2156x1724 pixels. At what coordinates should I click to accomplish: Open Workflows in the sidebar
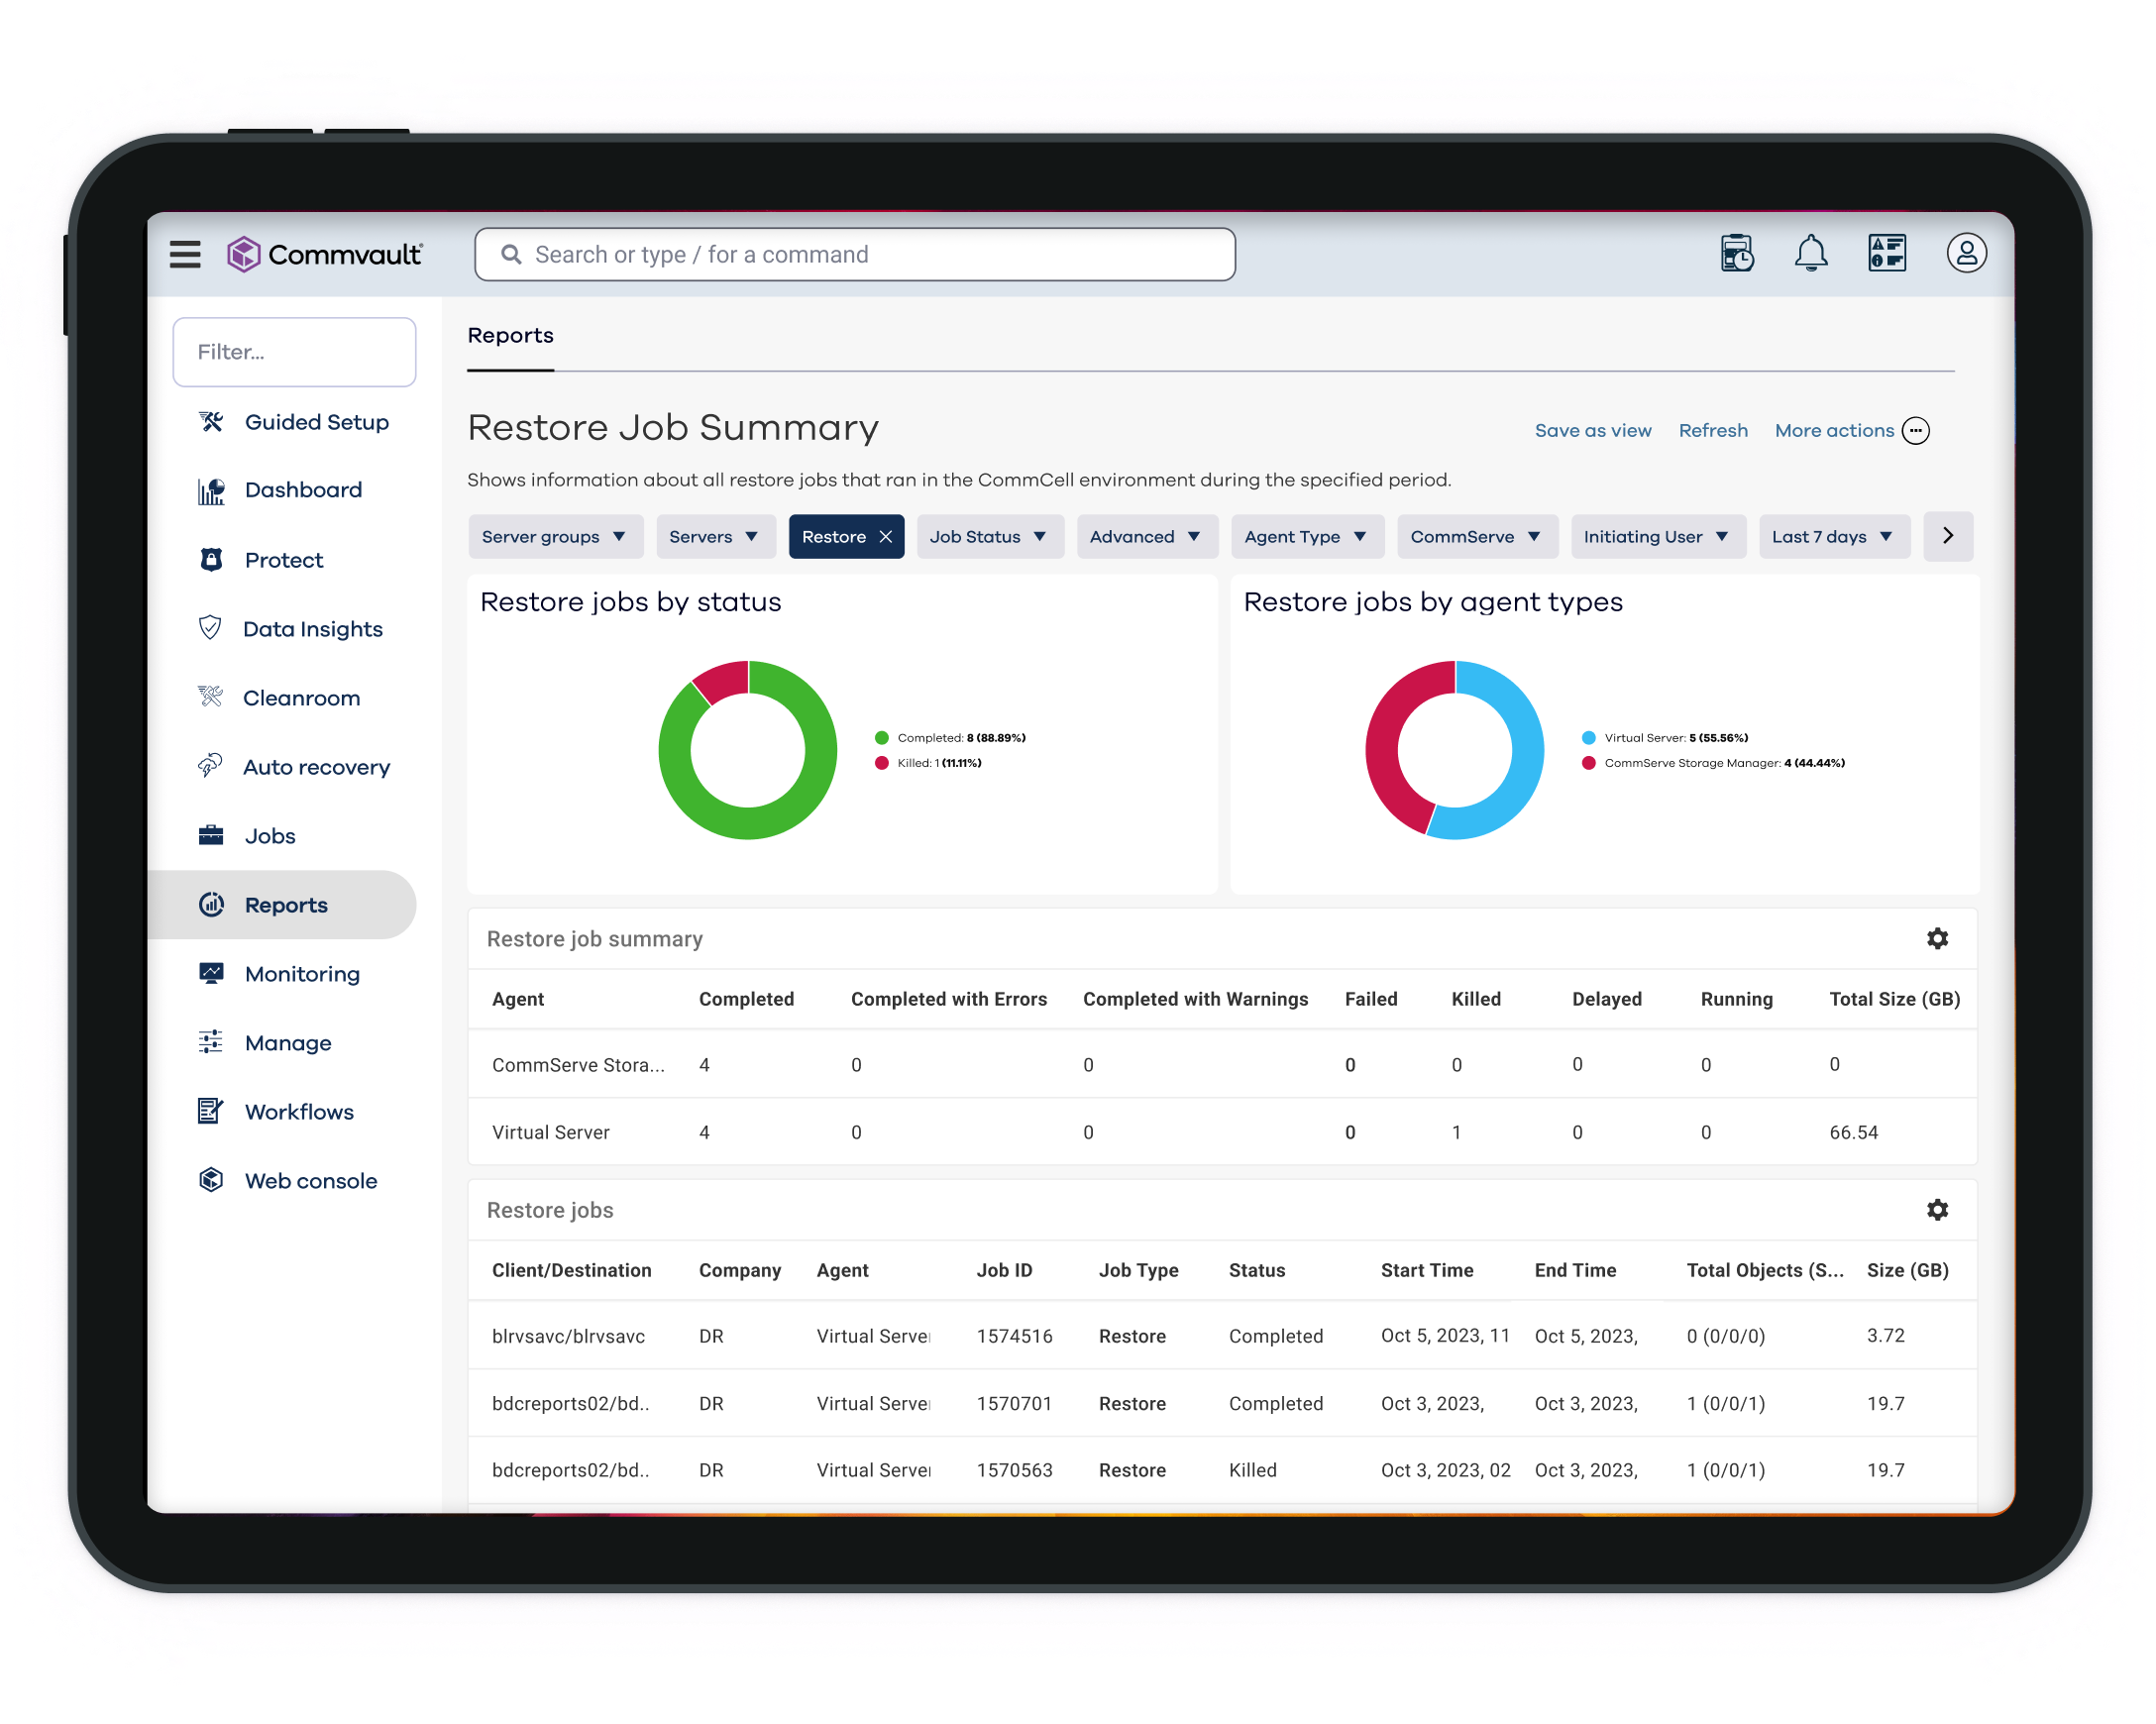point(299,1112)
